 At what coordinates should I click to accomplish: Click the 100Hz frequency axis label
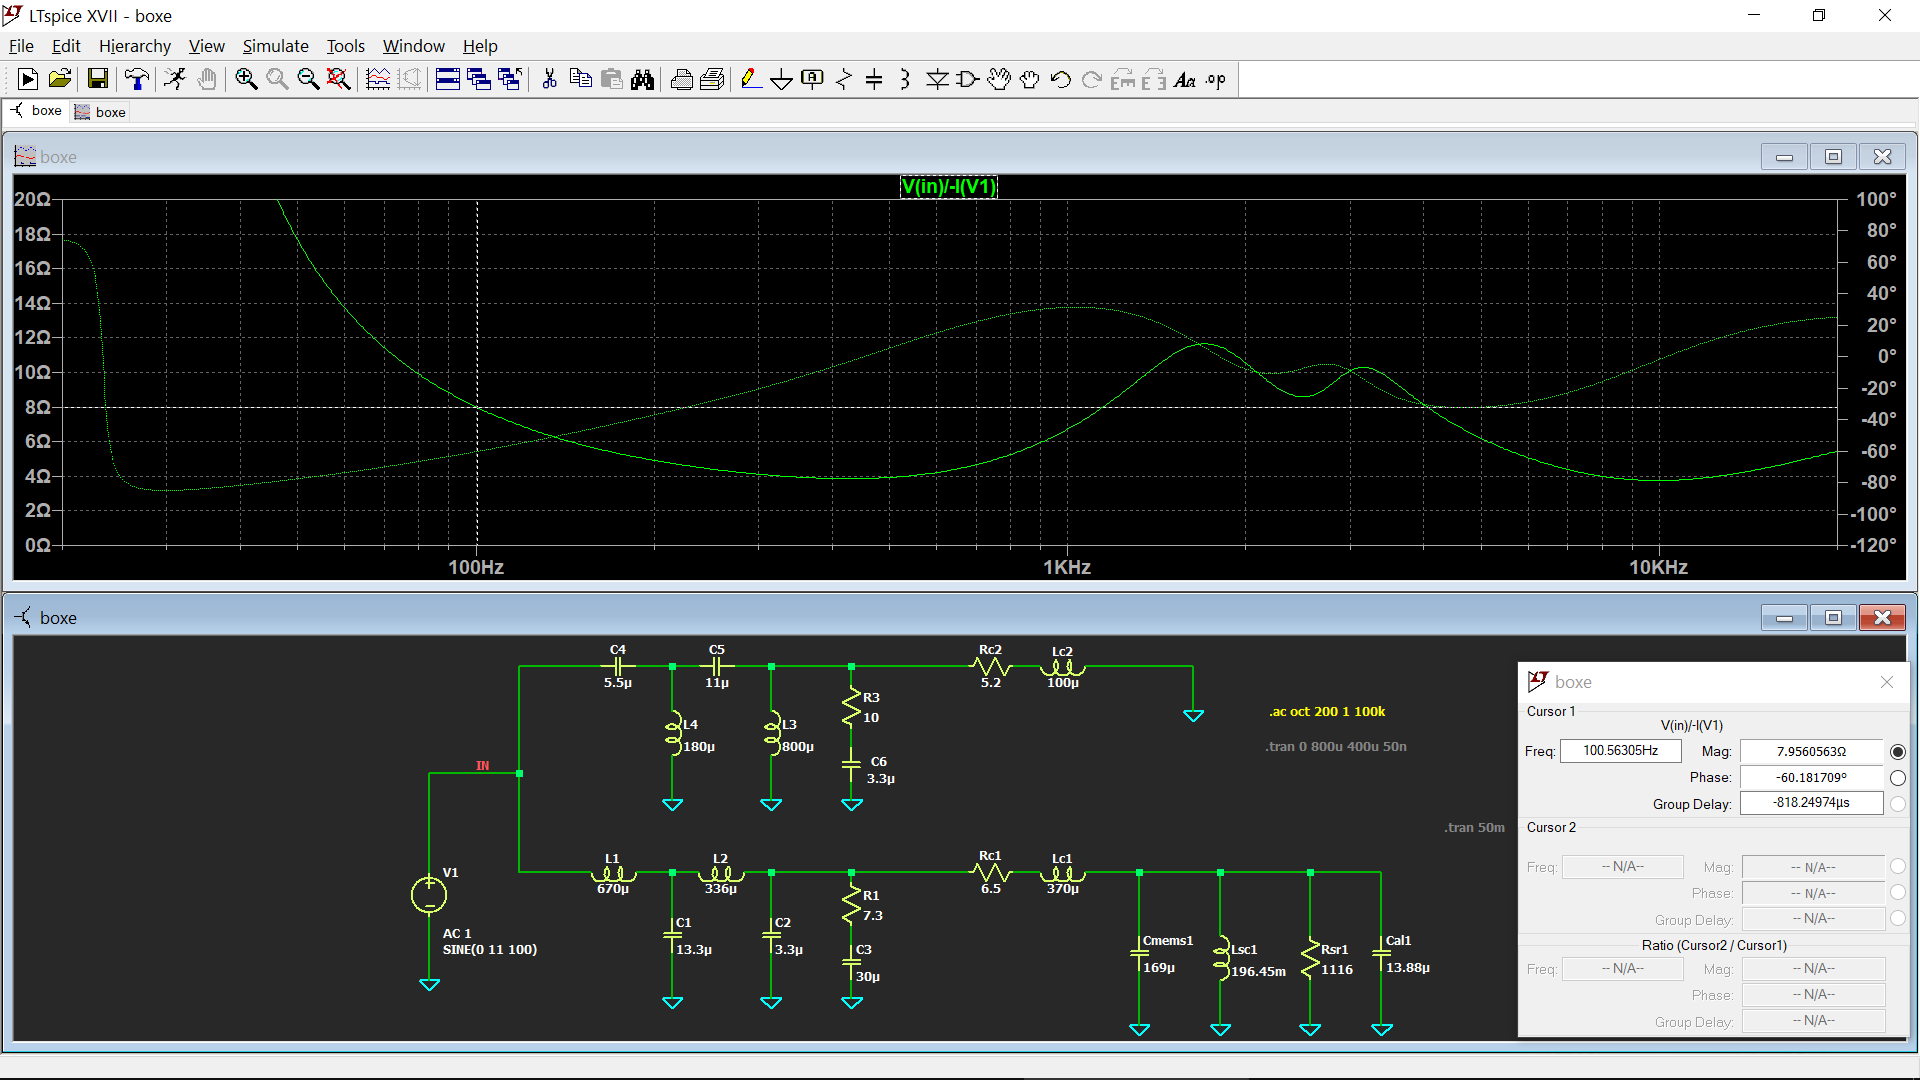[x=476, y=567]
